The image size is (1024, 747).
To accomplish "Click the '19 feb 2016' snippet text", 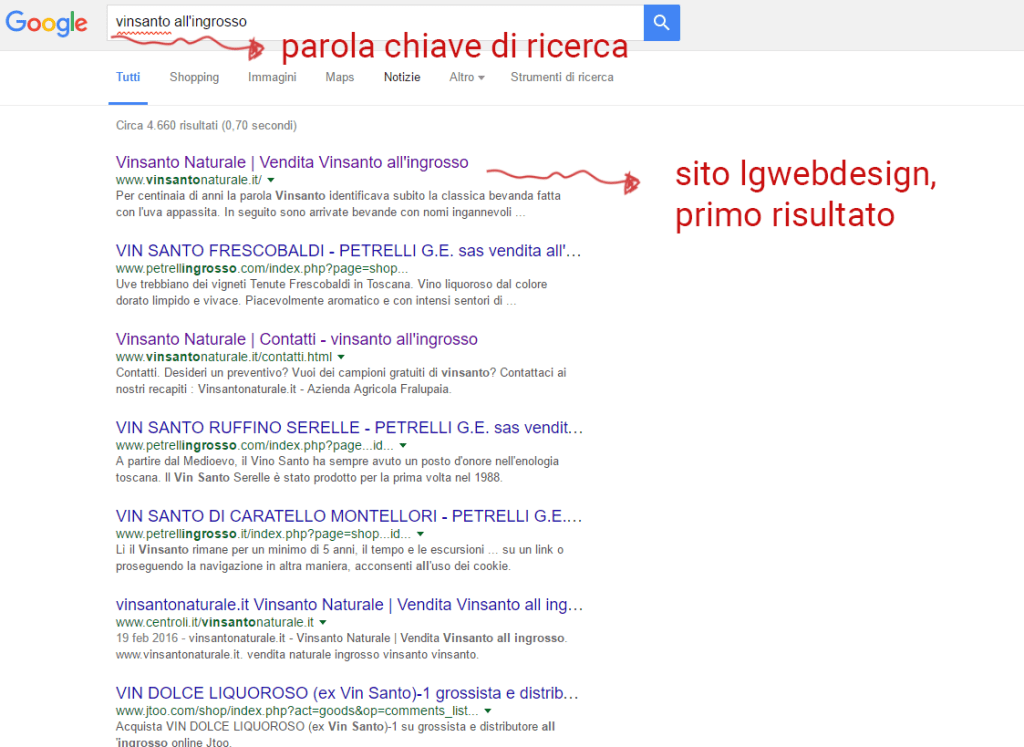I will tap(146, 638).
